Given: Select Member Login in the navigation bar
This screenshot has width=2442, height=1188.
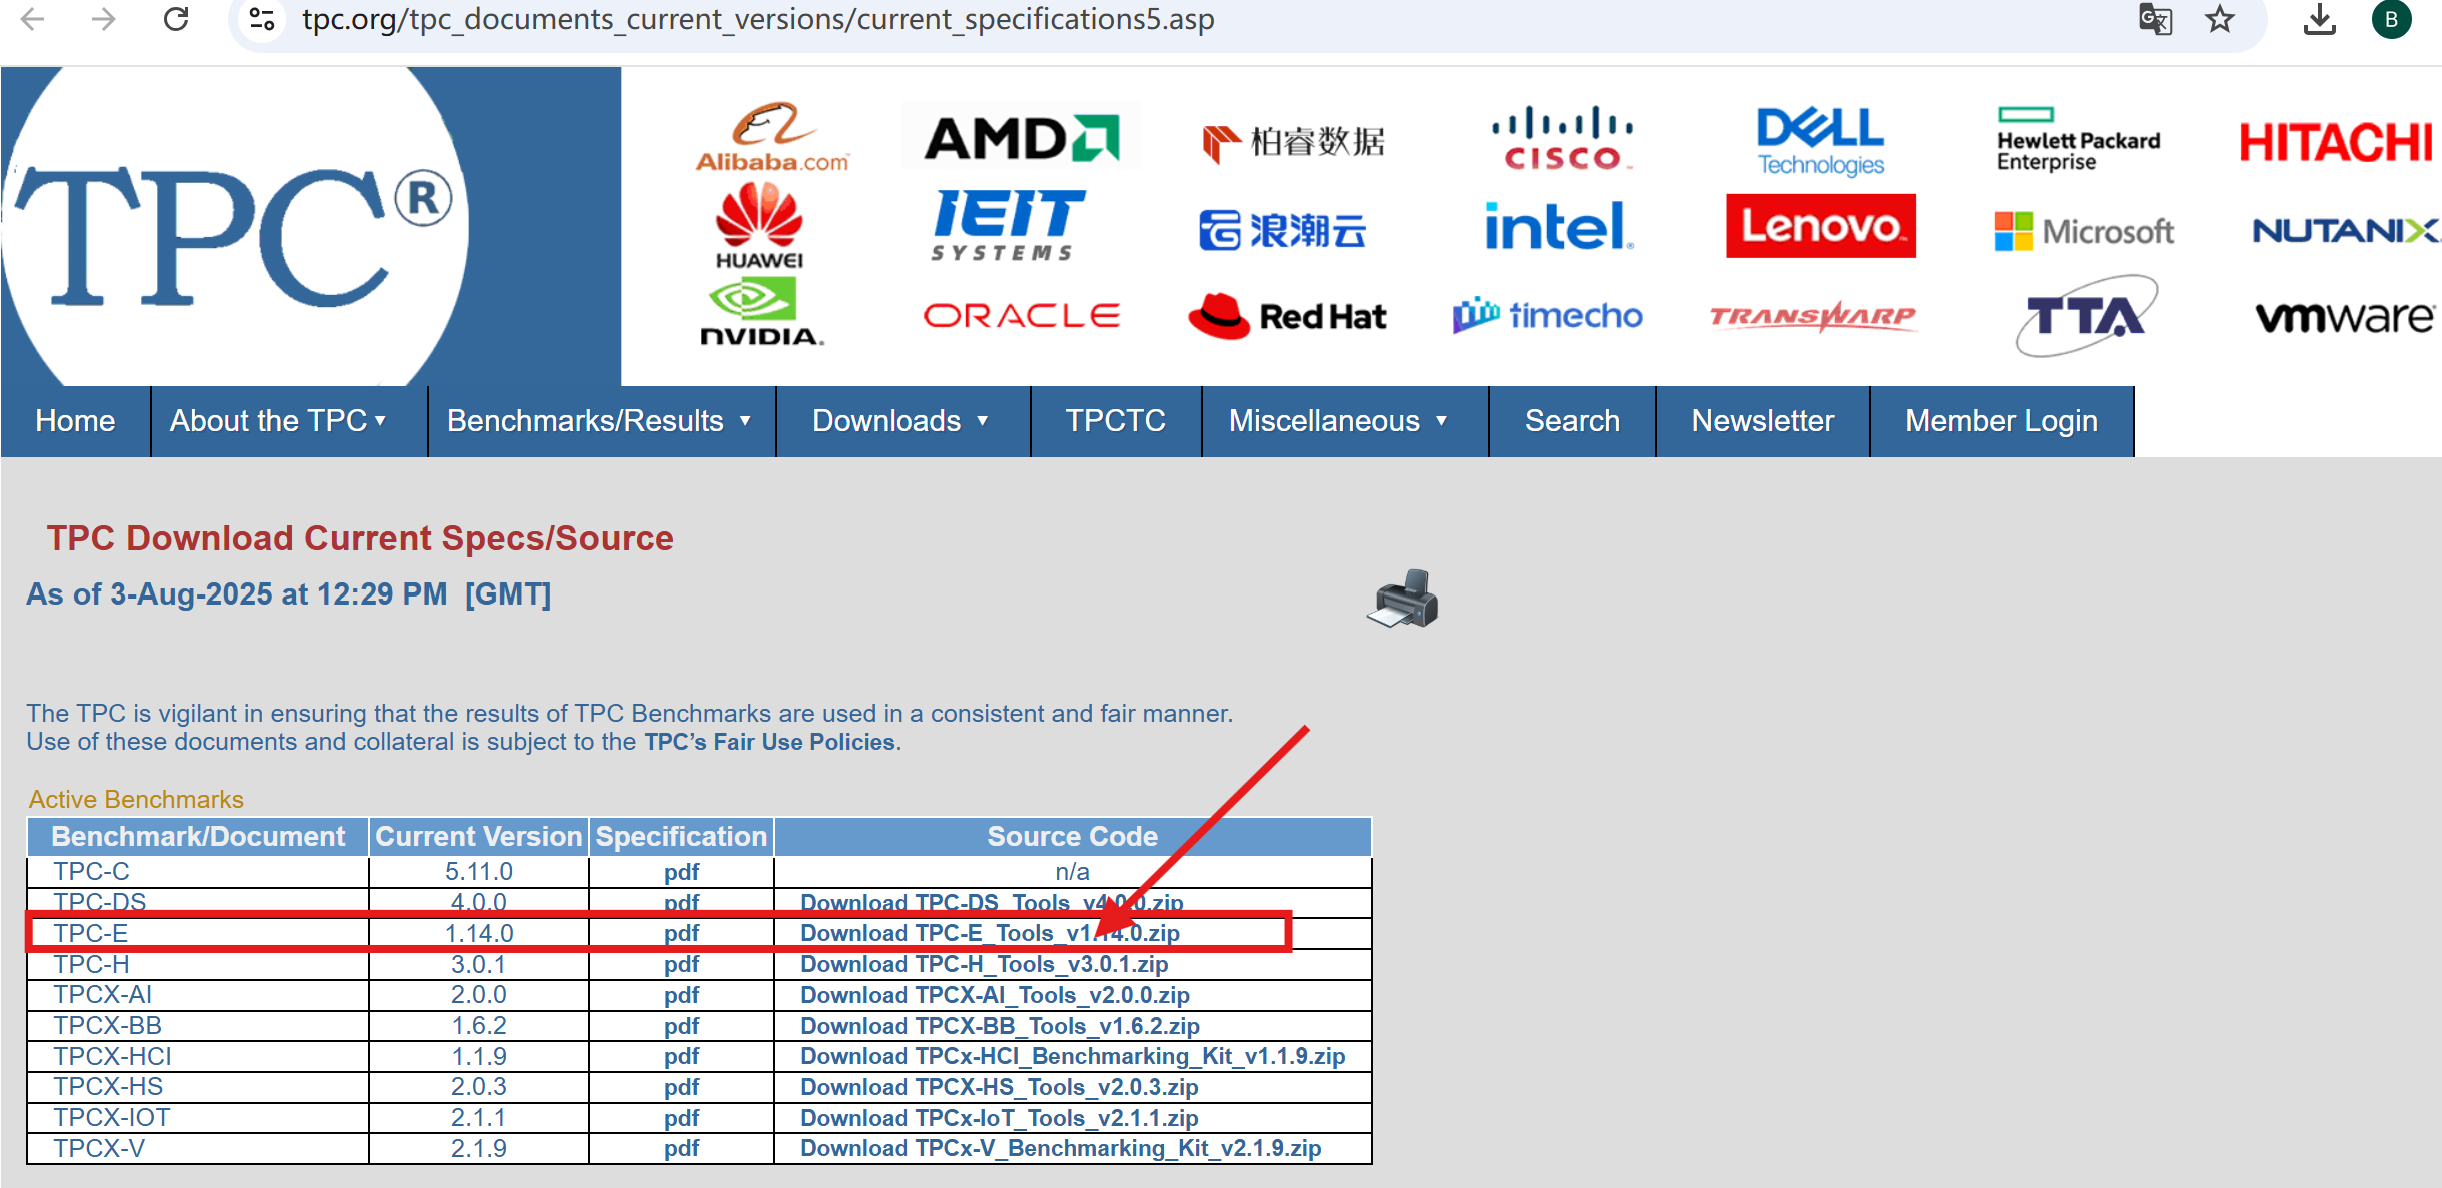Looking at the screenshot, I should [x=2000, y=421].
